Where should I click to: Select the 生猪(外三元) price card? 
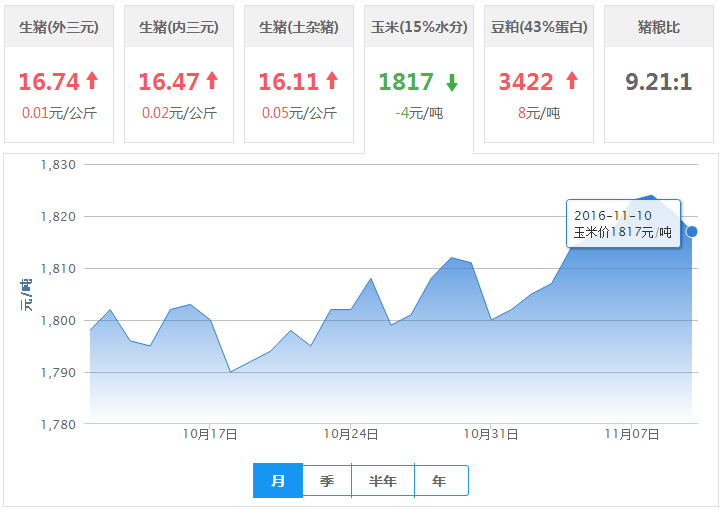point(59,74)
